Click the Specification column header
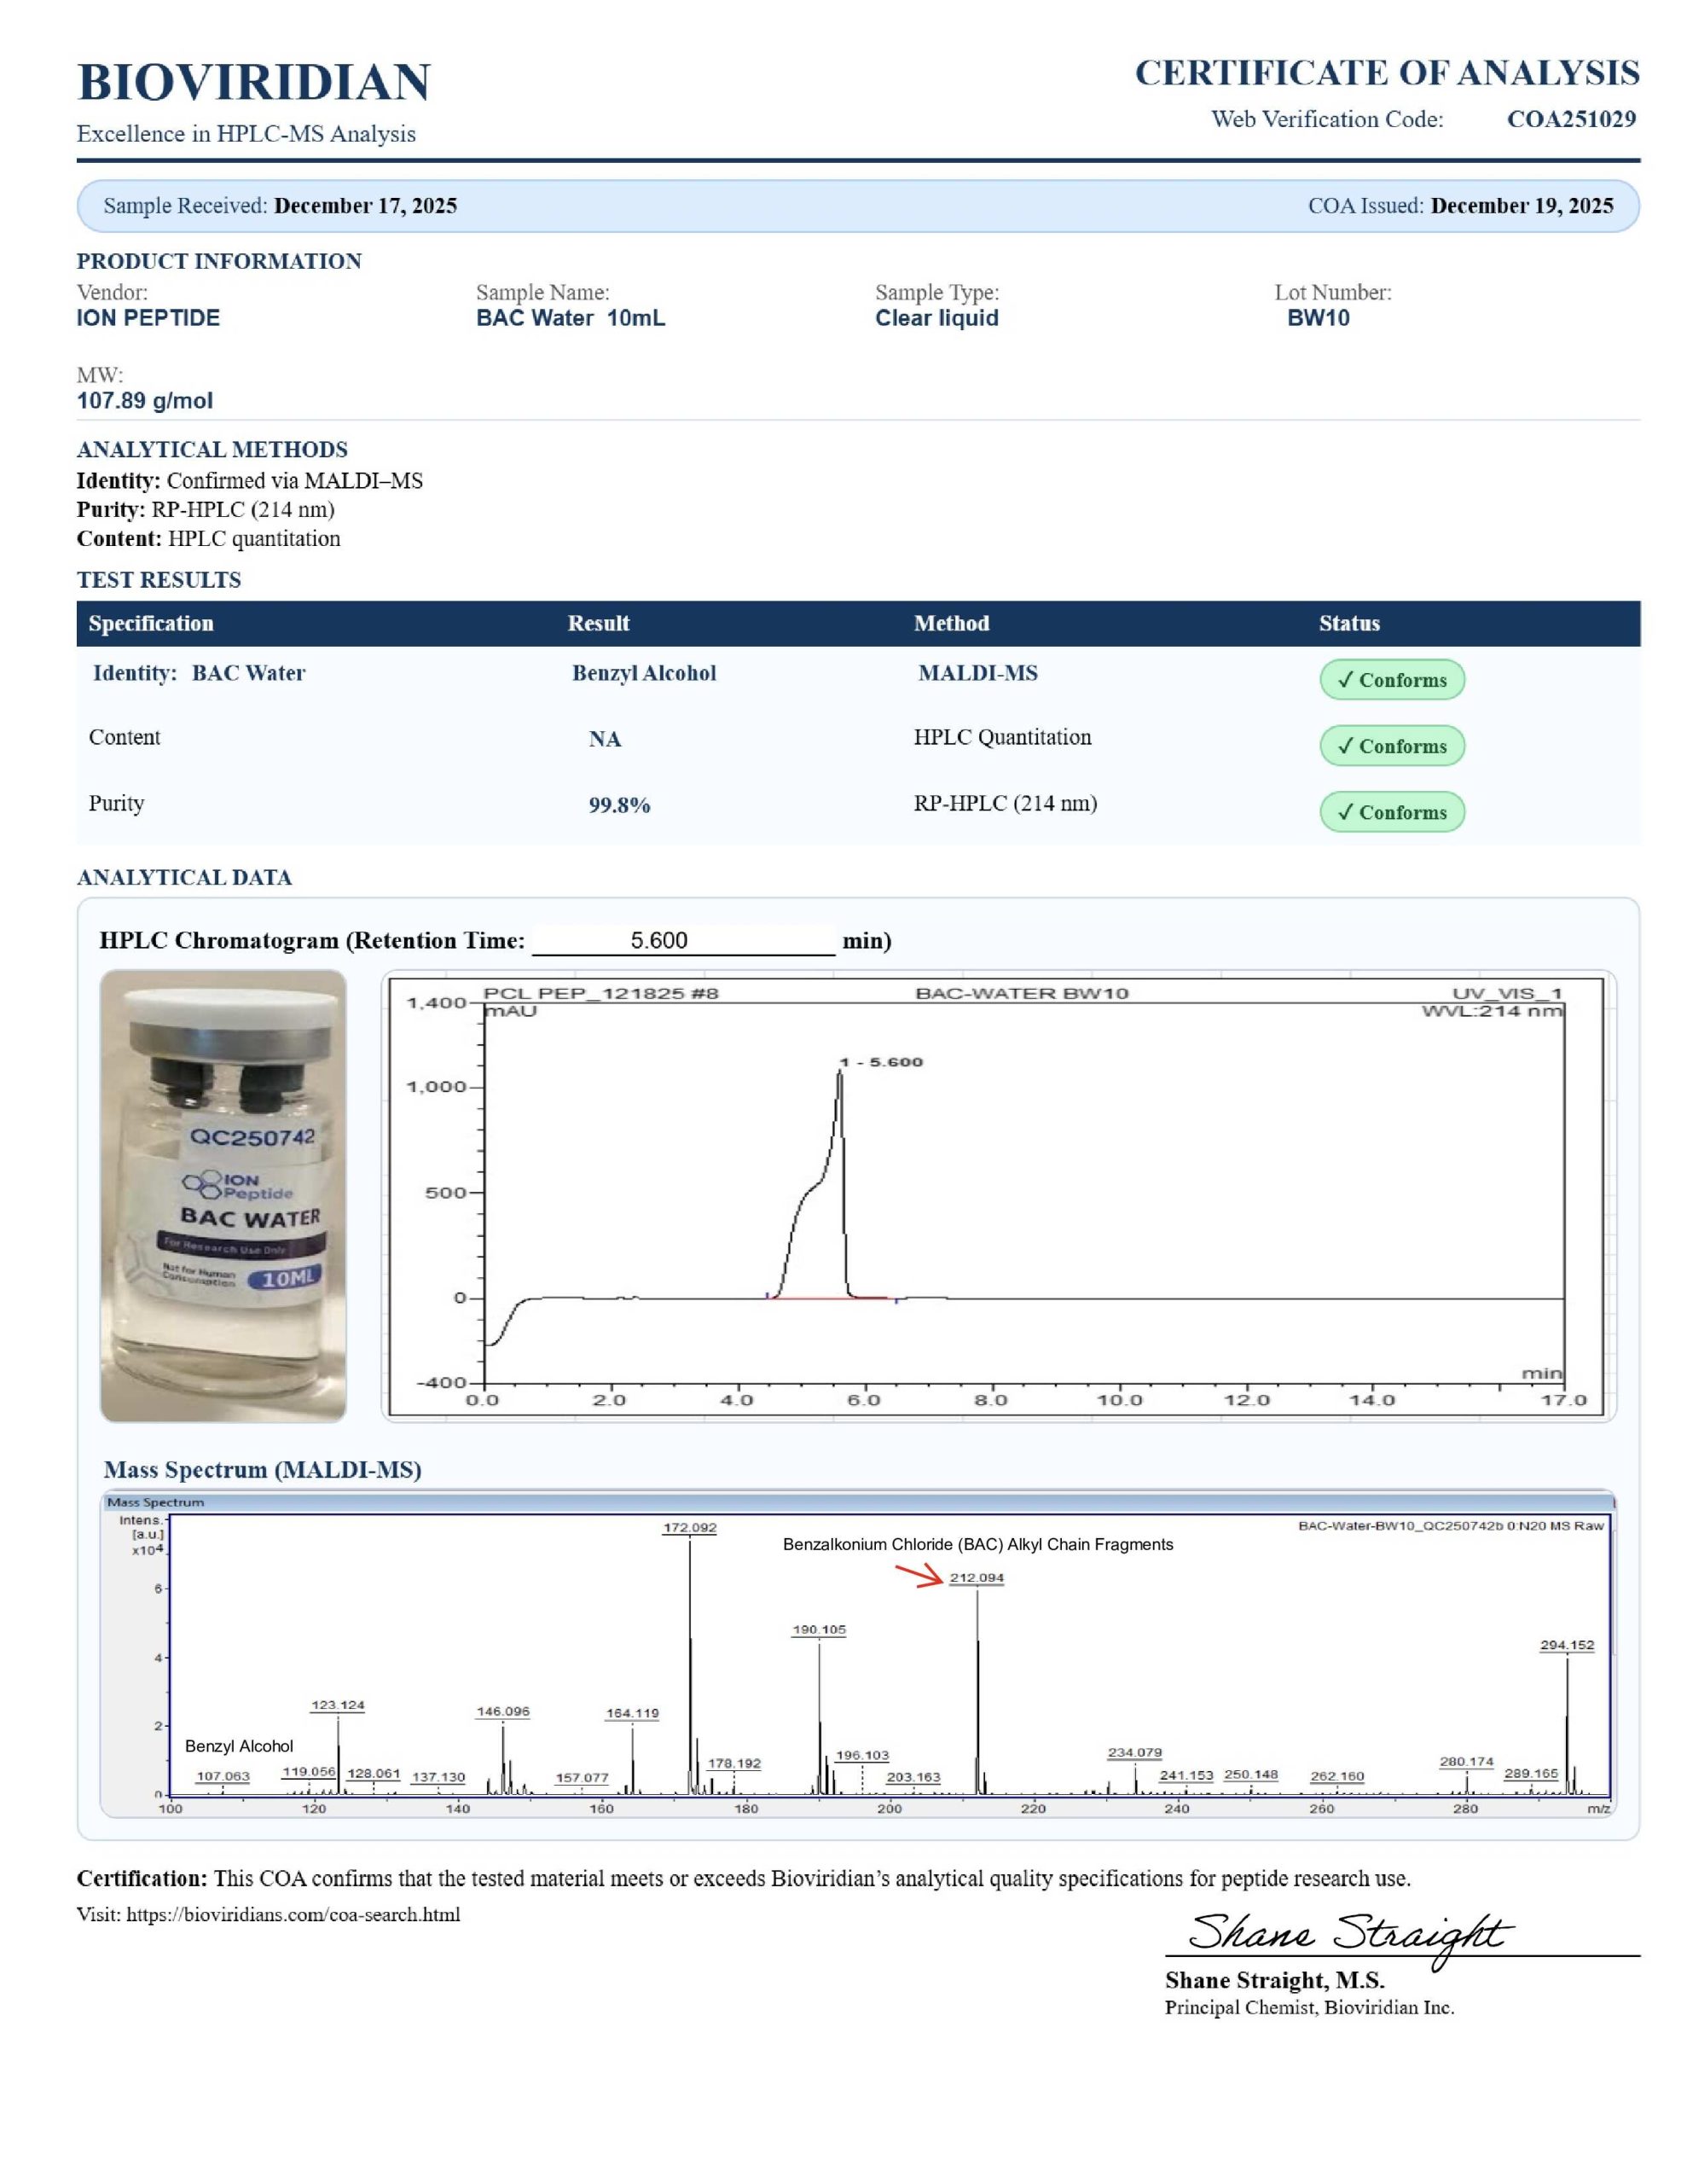 coord(151,623)
